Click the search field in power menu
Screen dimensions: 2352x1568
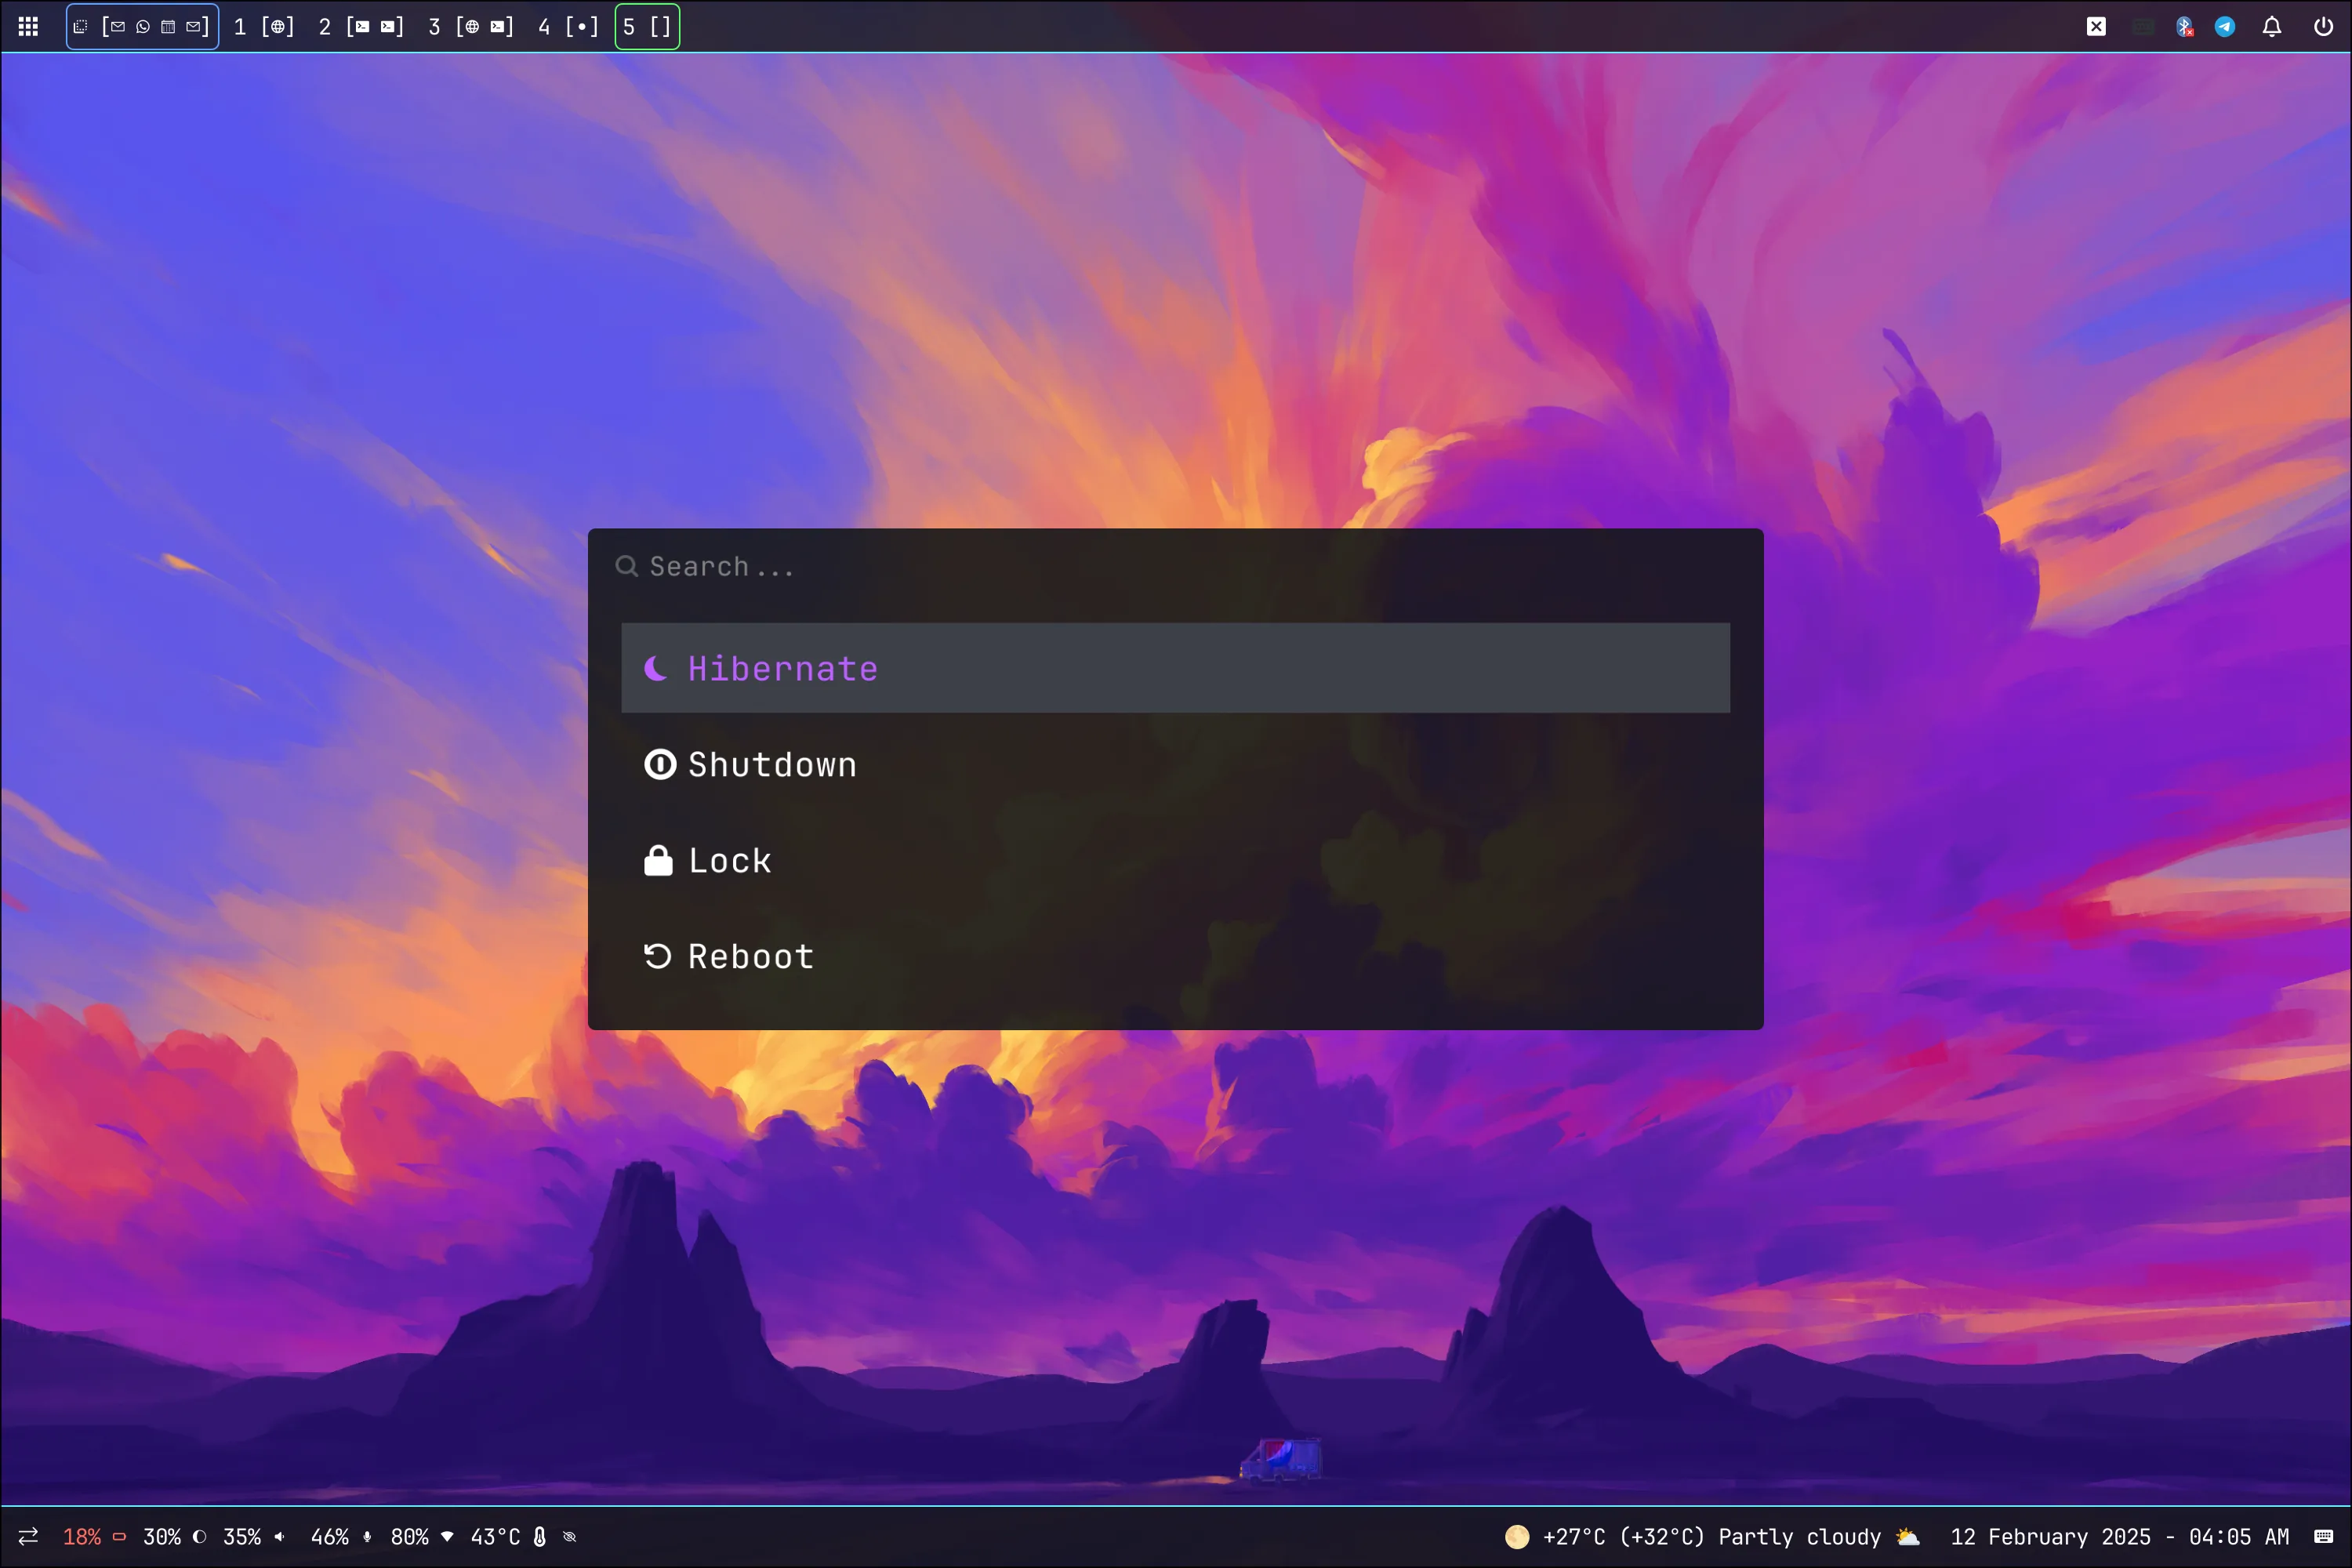1176,565
